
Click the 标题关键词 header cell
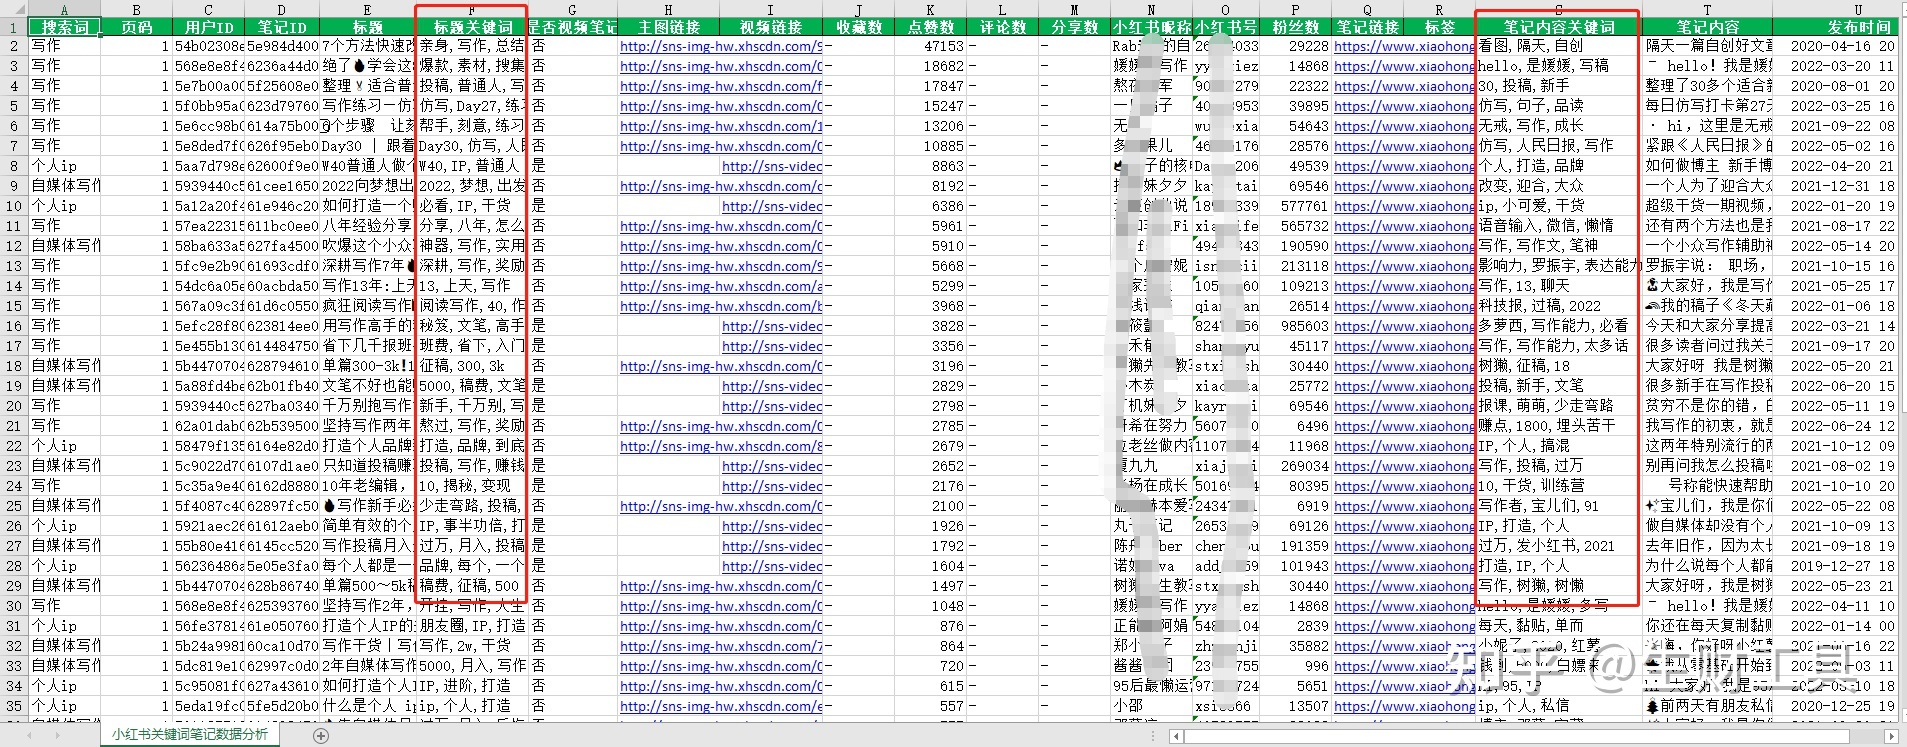click(x=472, y=27)
